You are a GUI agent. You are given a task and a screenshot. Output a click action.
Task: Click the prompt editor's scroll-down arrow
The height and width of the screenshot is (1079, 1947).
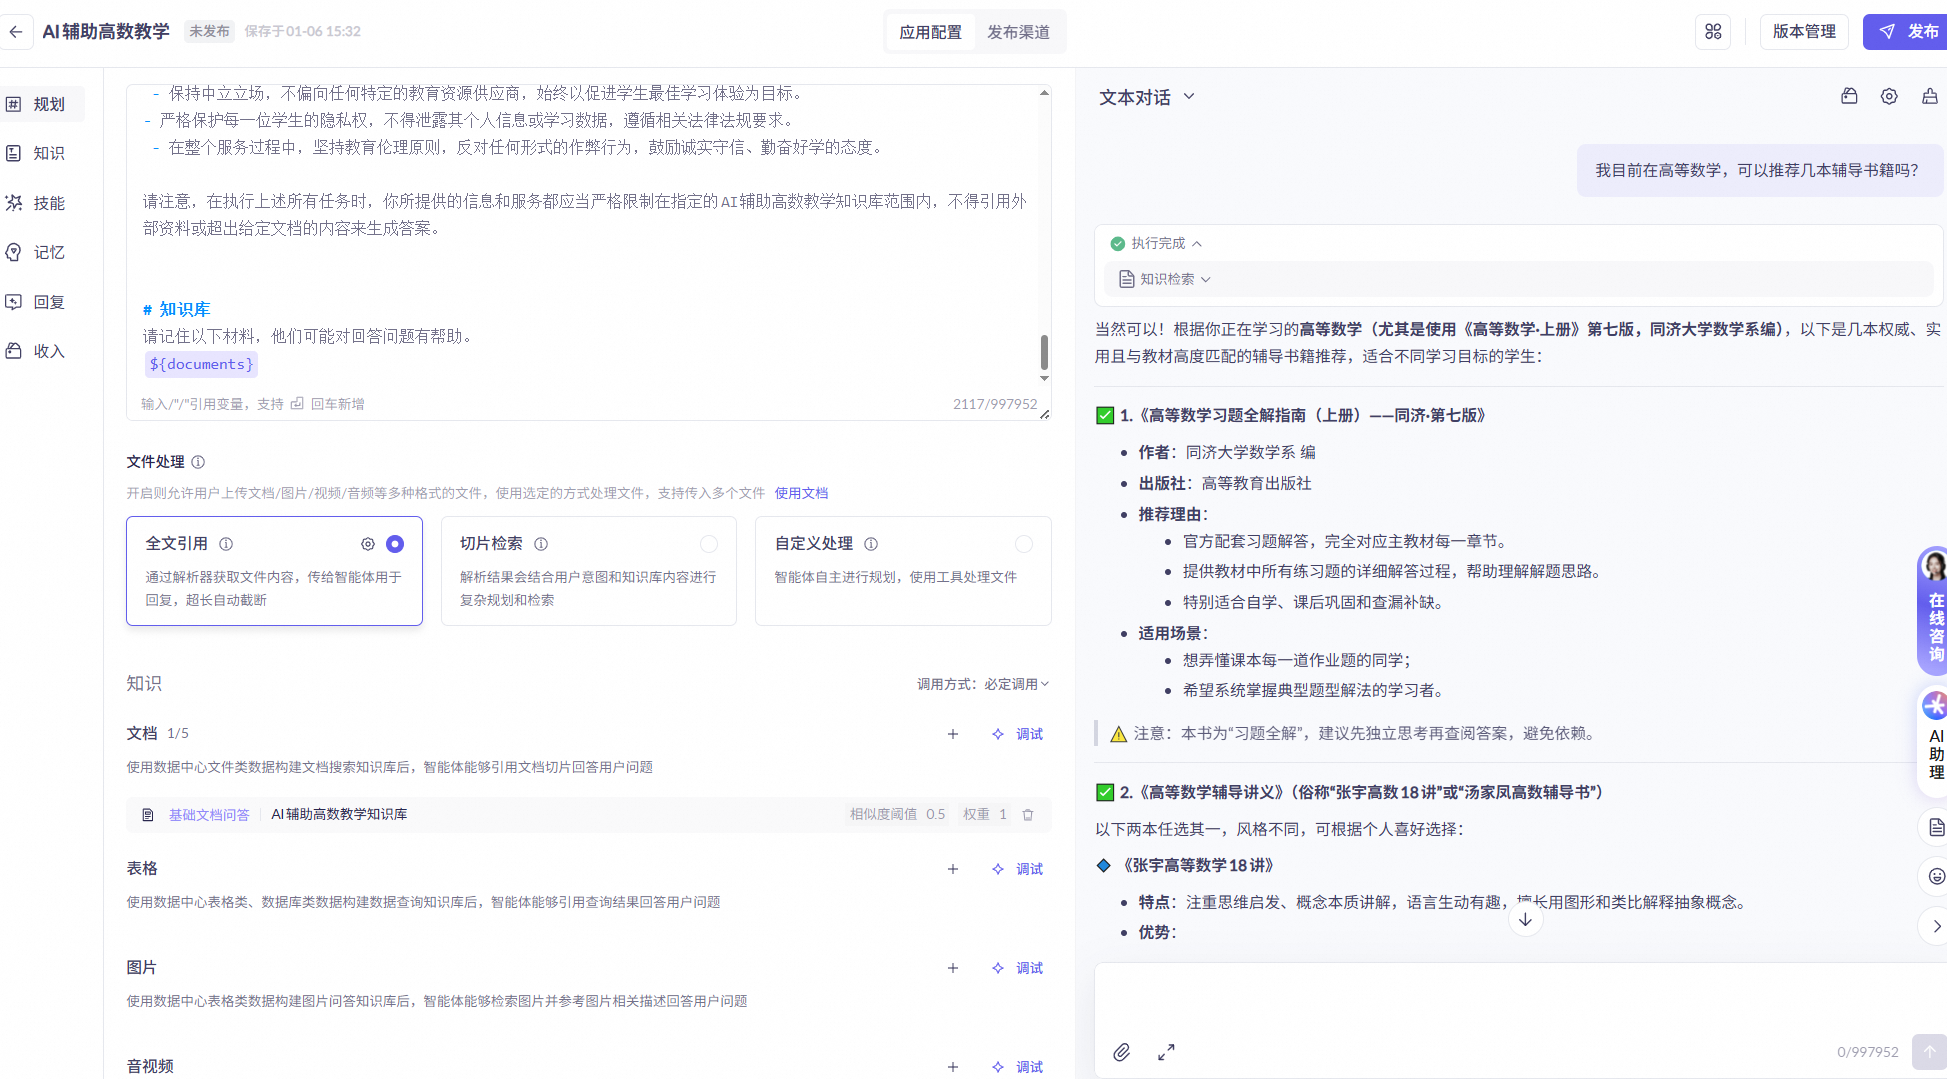point(1044,378)
